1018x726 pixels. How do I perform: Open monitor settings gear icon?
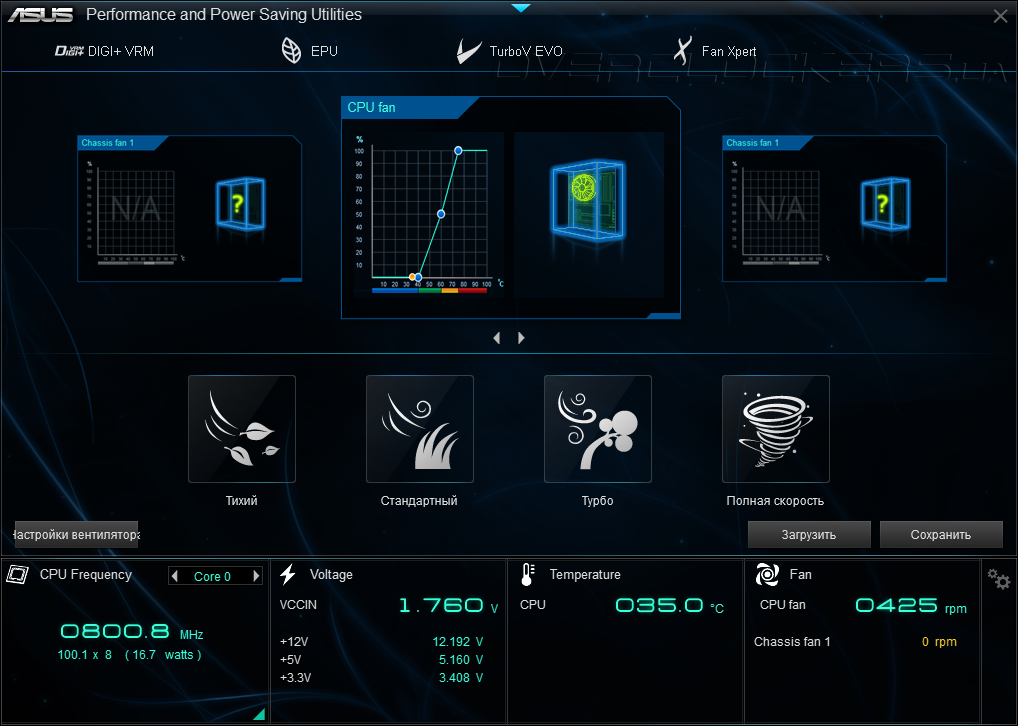(999, 579)
